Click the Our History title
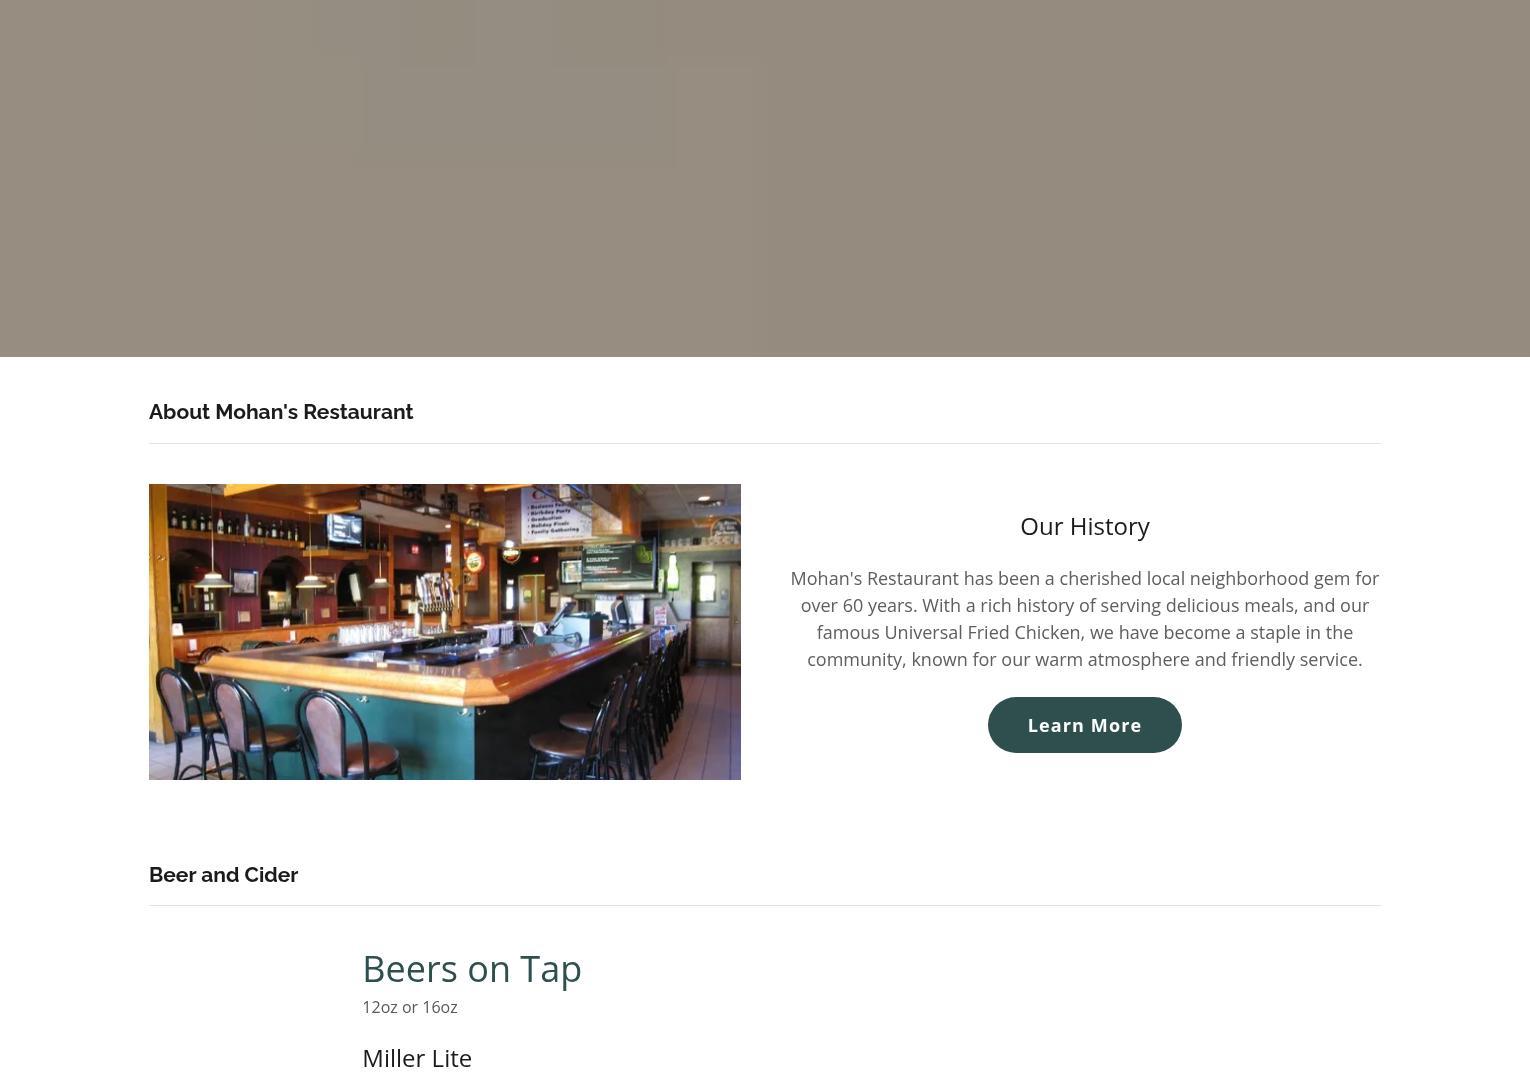Screen dimensions: 1530x1090 pyautogui.click(x=1084, y=526)
